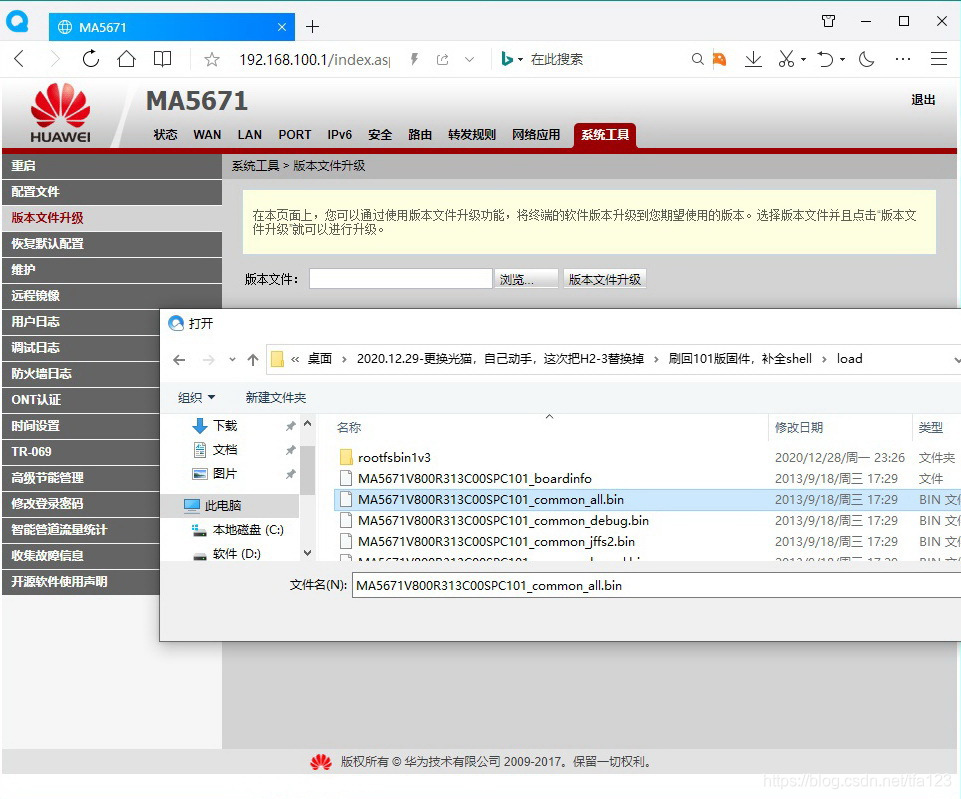Click the 版本文件 path input field
The height and width of the screenshot is (799, 961).
coord(401,279)
